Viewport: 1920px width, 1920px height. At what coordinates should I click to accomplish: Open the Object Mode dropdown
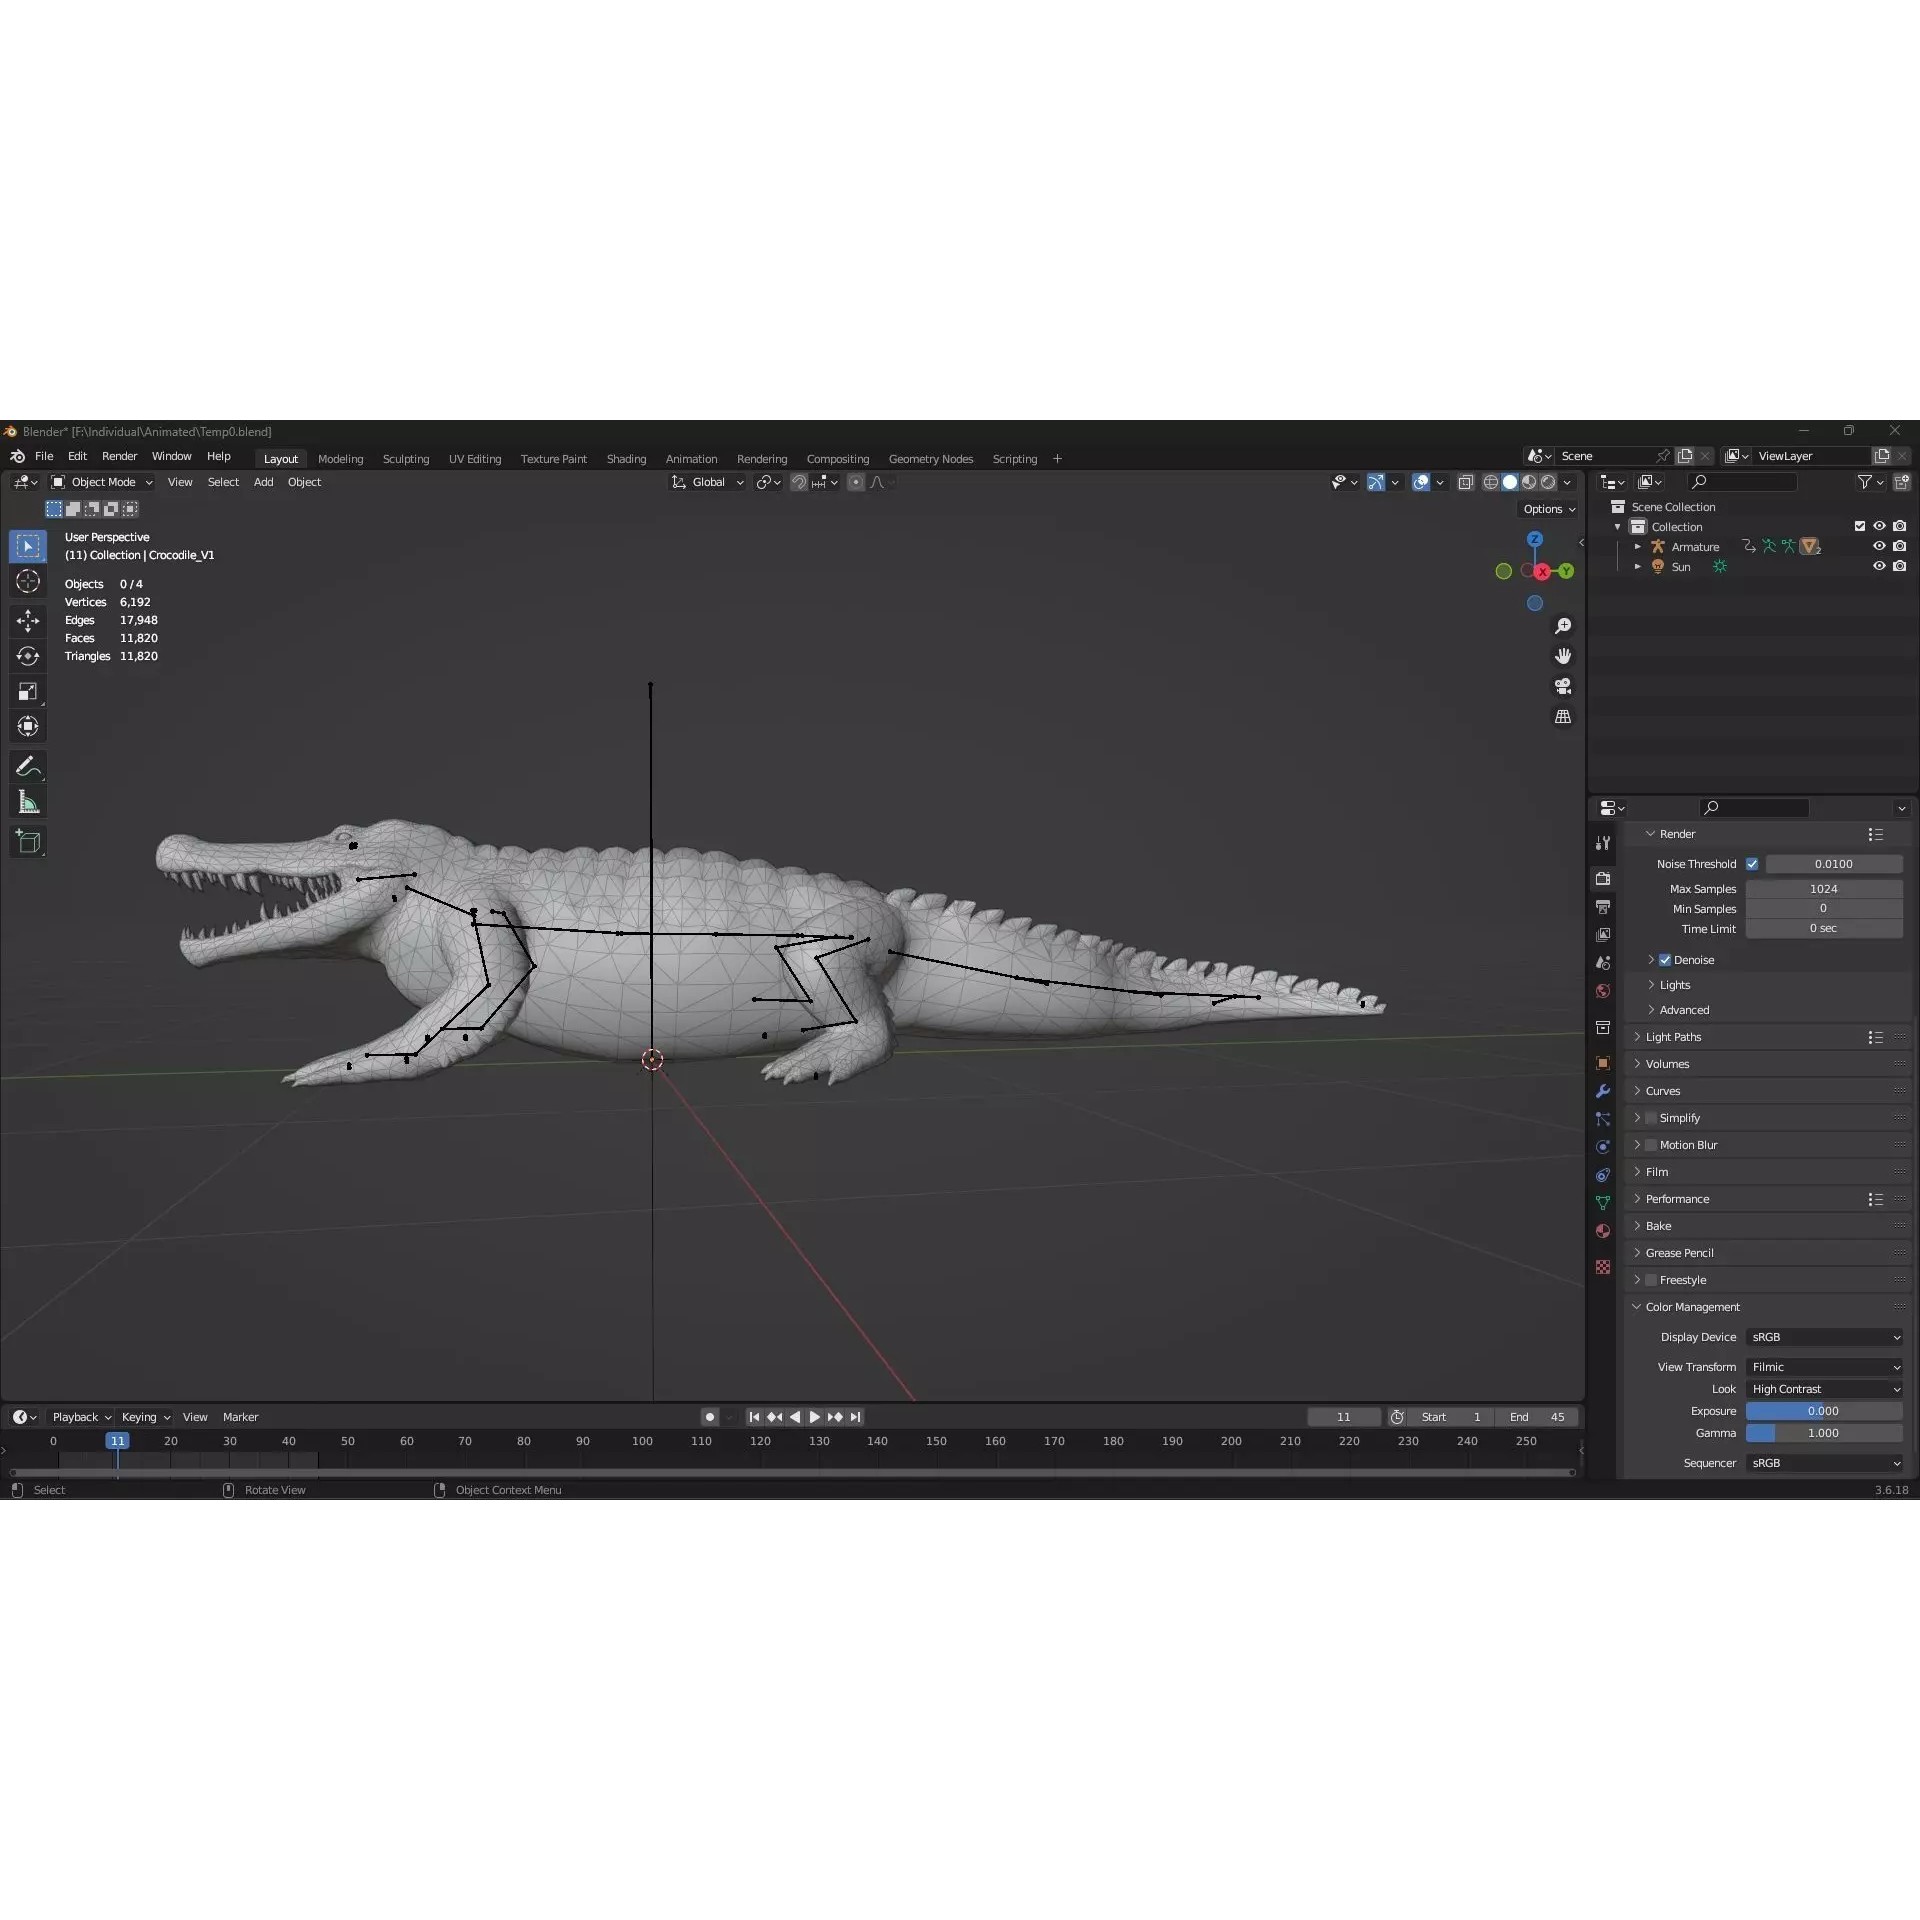[x=100, y=482]
